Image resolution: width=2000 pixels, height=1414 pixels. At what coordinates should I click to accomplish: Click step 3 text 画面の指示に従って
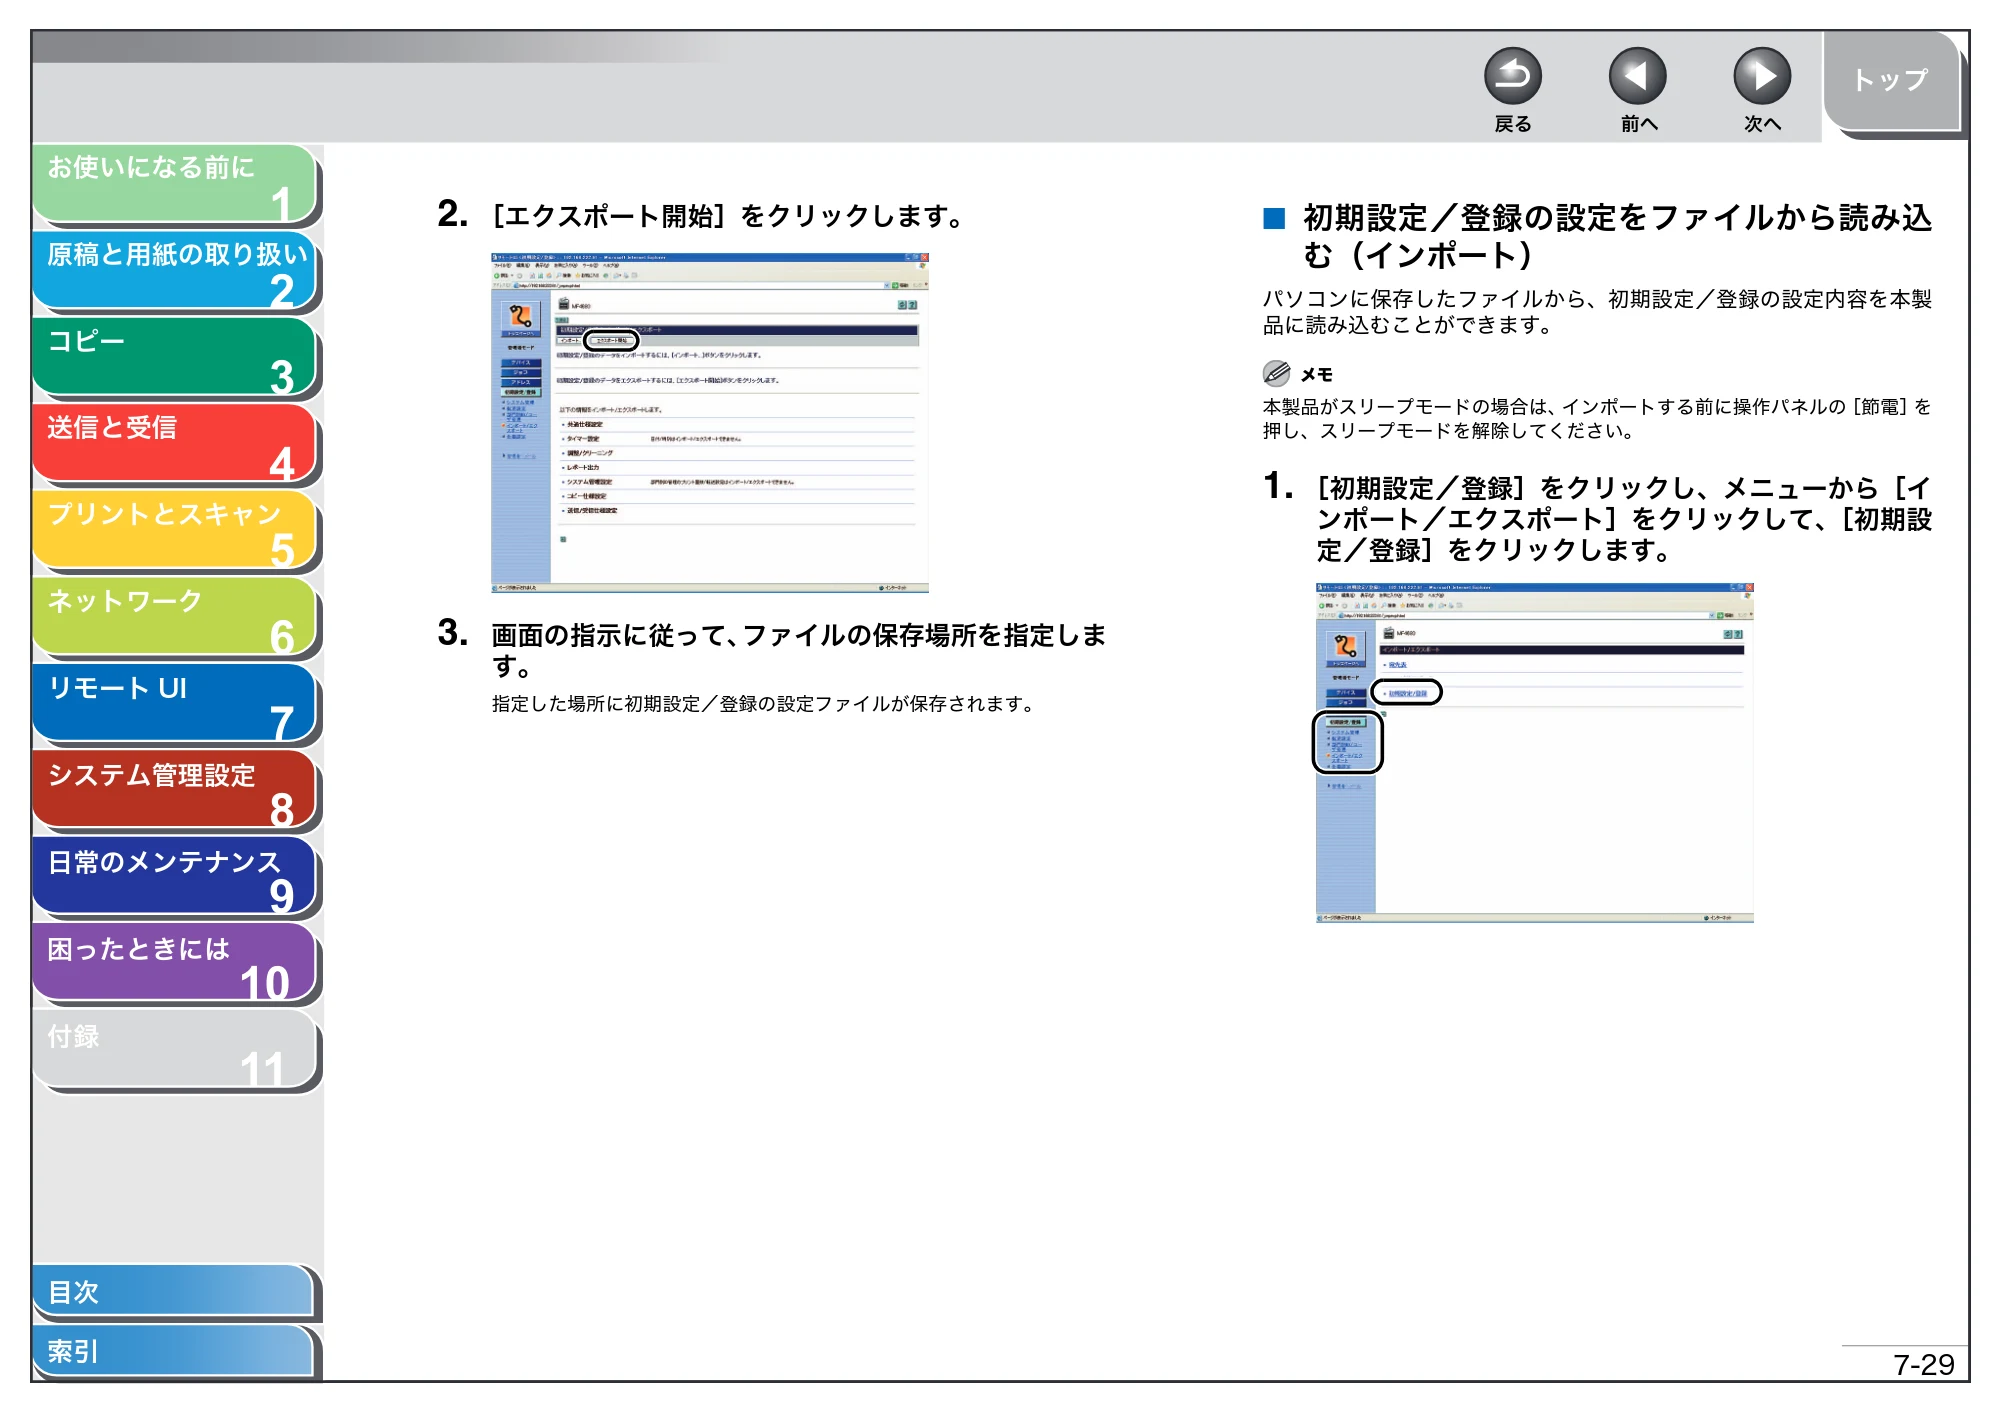coord(799,650)
